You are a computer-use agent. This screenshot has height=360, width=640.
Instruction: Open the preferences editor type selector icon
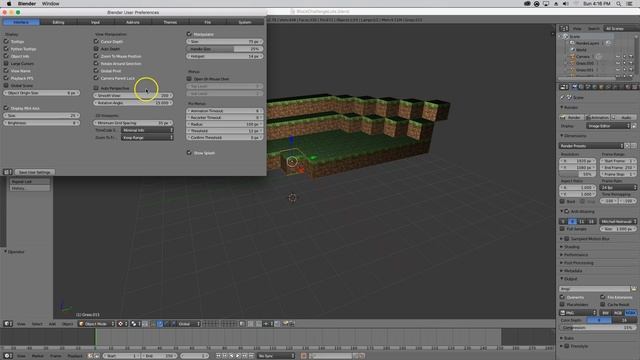(x=7, y=172)
